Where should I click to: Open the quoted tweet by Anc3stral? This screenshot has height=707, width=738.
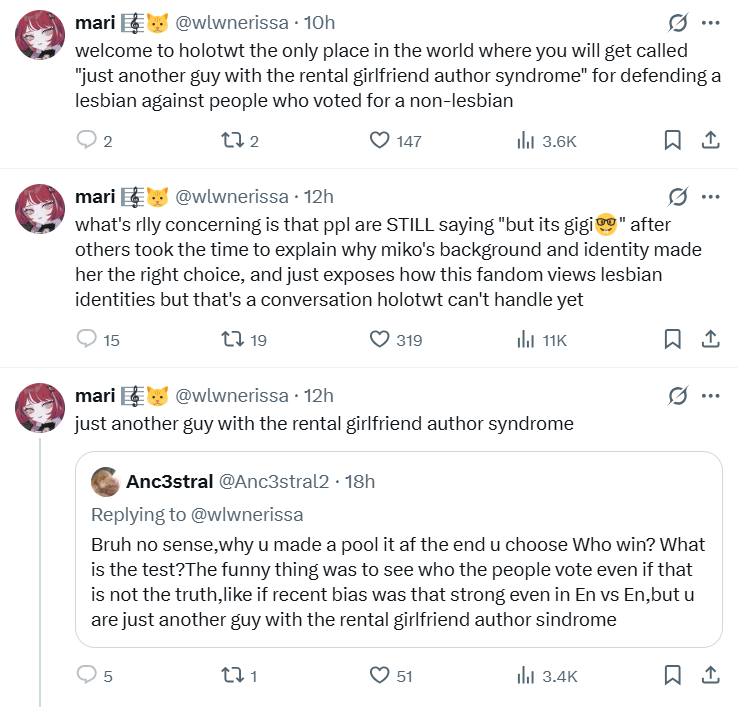(398, 580)
